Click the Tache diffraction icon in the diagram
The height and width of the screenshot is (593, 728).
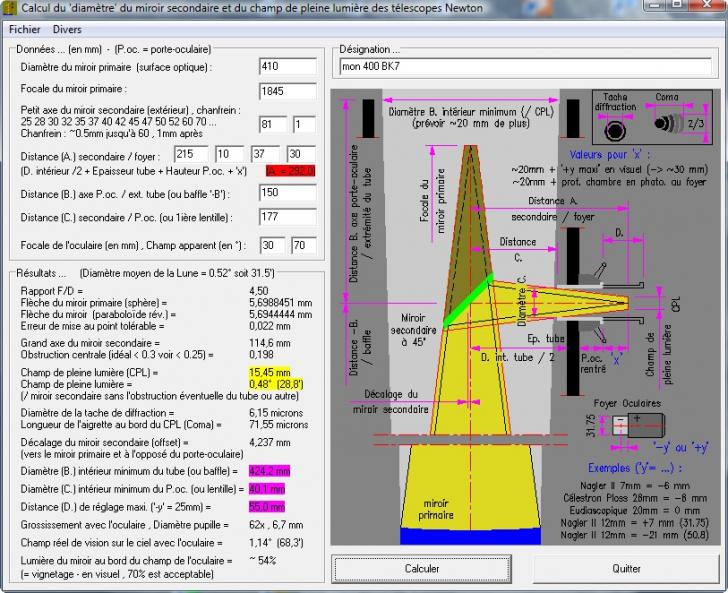pos(615,130)
